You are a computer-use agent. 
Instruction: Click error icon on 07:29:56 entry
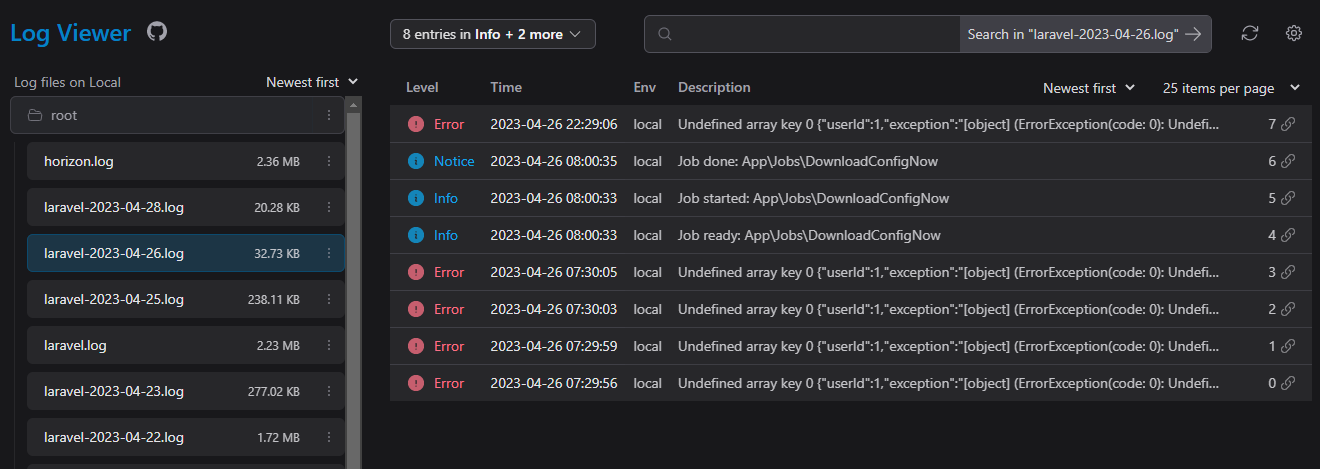416,383
